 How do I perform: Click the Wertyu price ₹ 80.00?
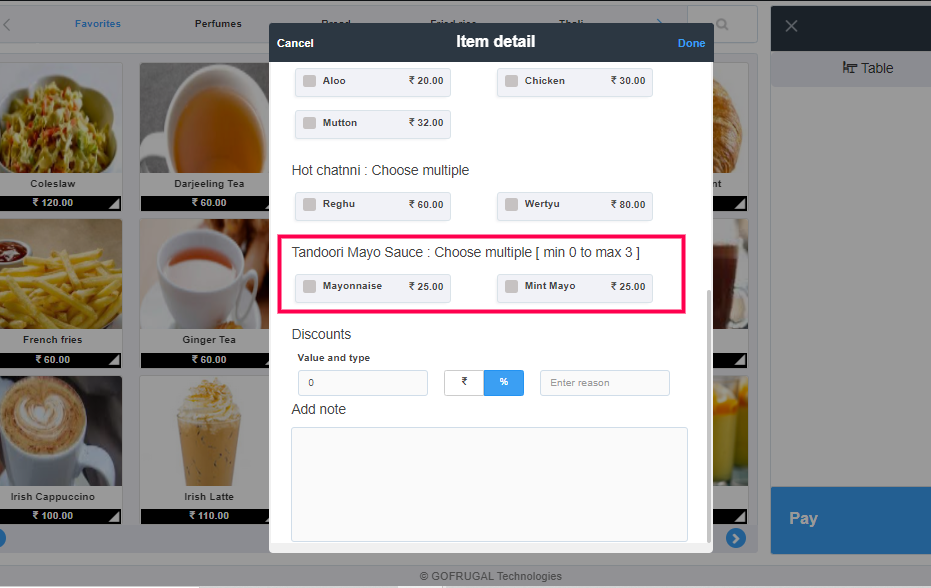(628, 204)
